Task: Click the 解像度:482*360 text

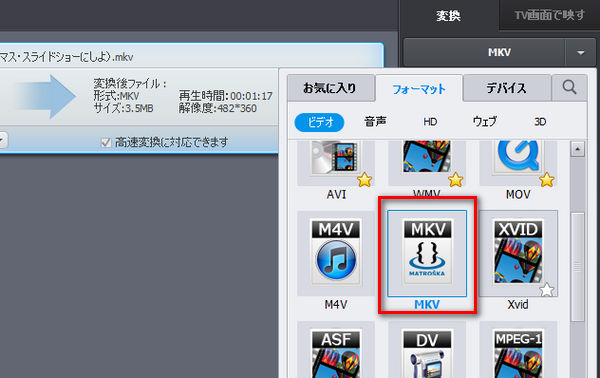Action: pyautogui.click(x=217, y=108)
